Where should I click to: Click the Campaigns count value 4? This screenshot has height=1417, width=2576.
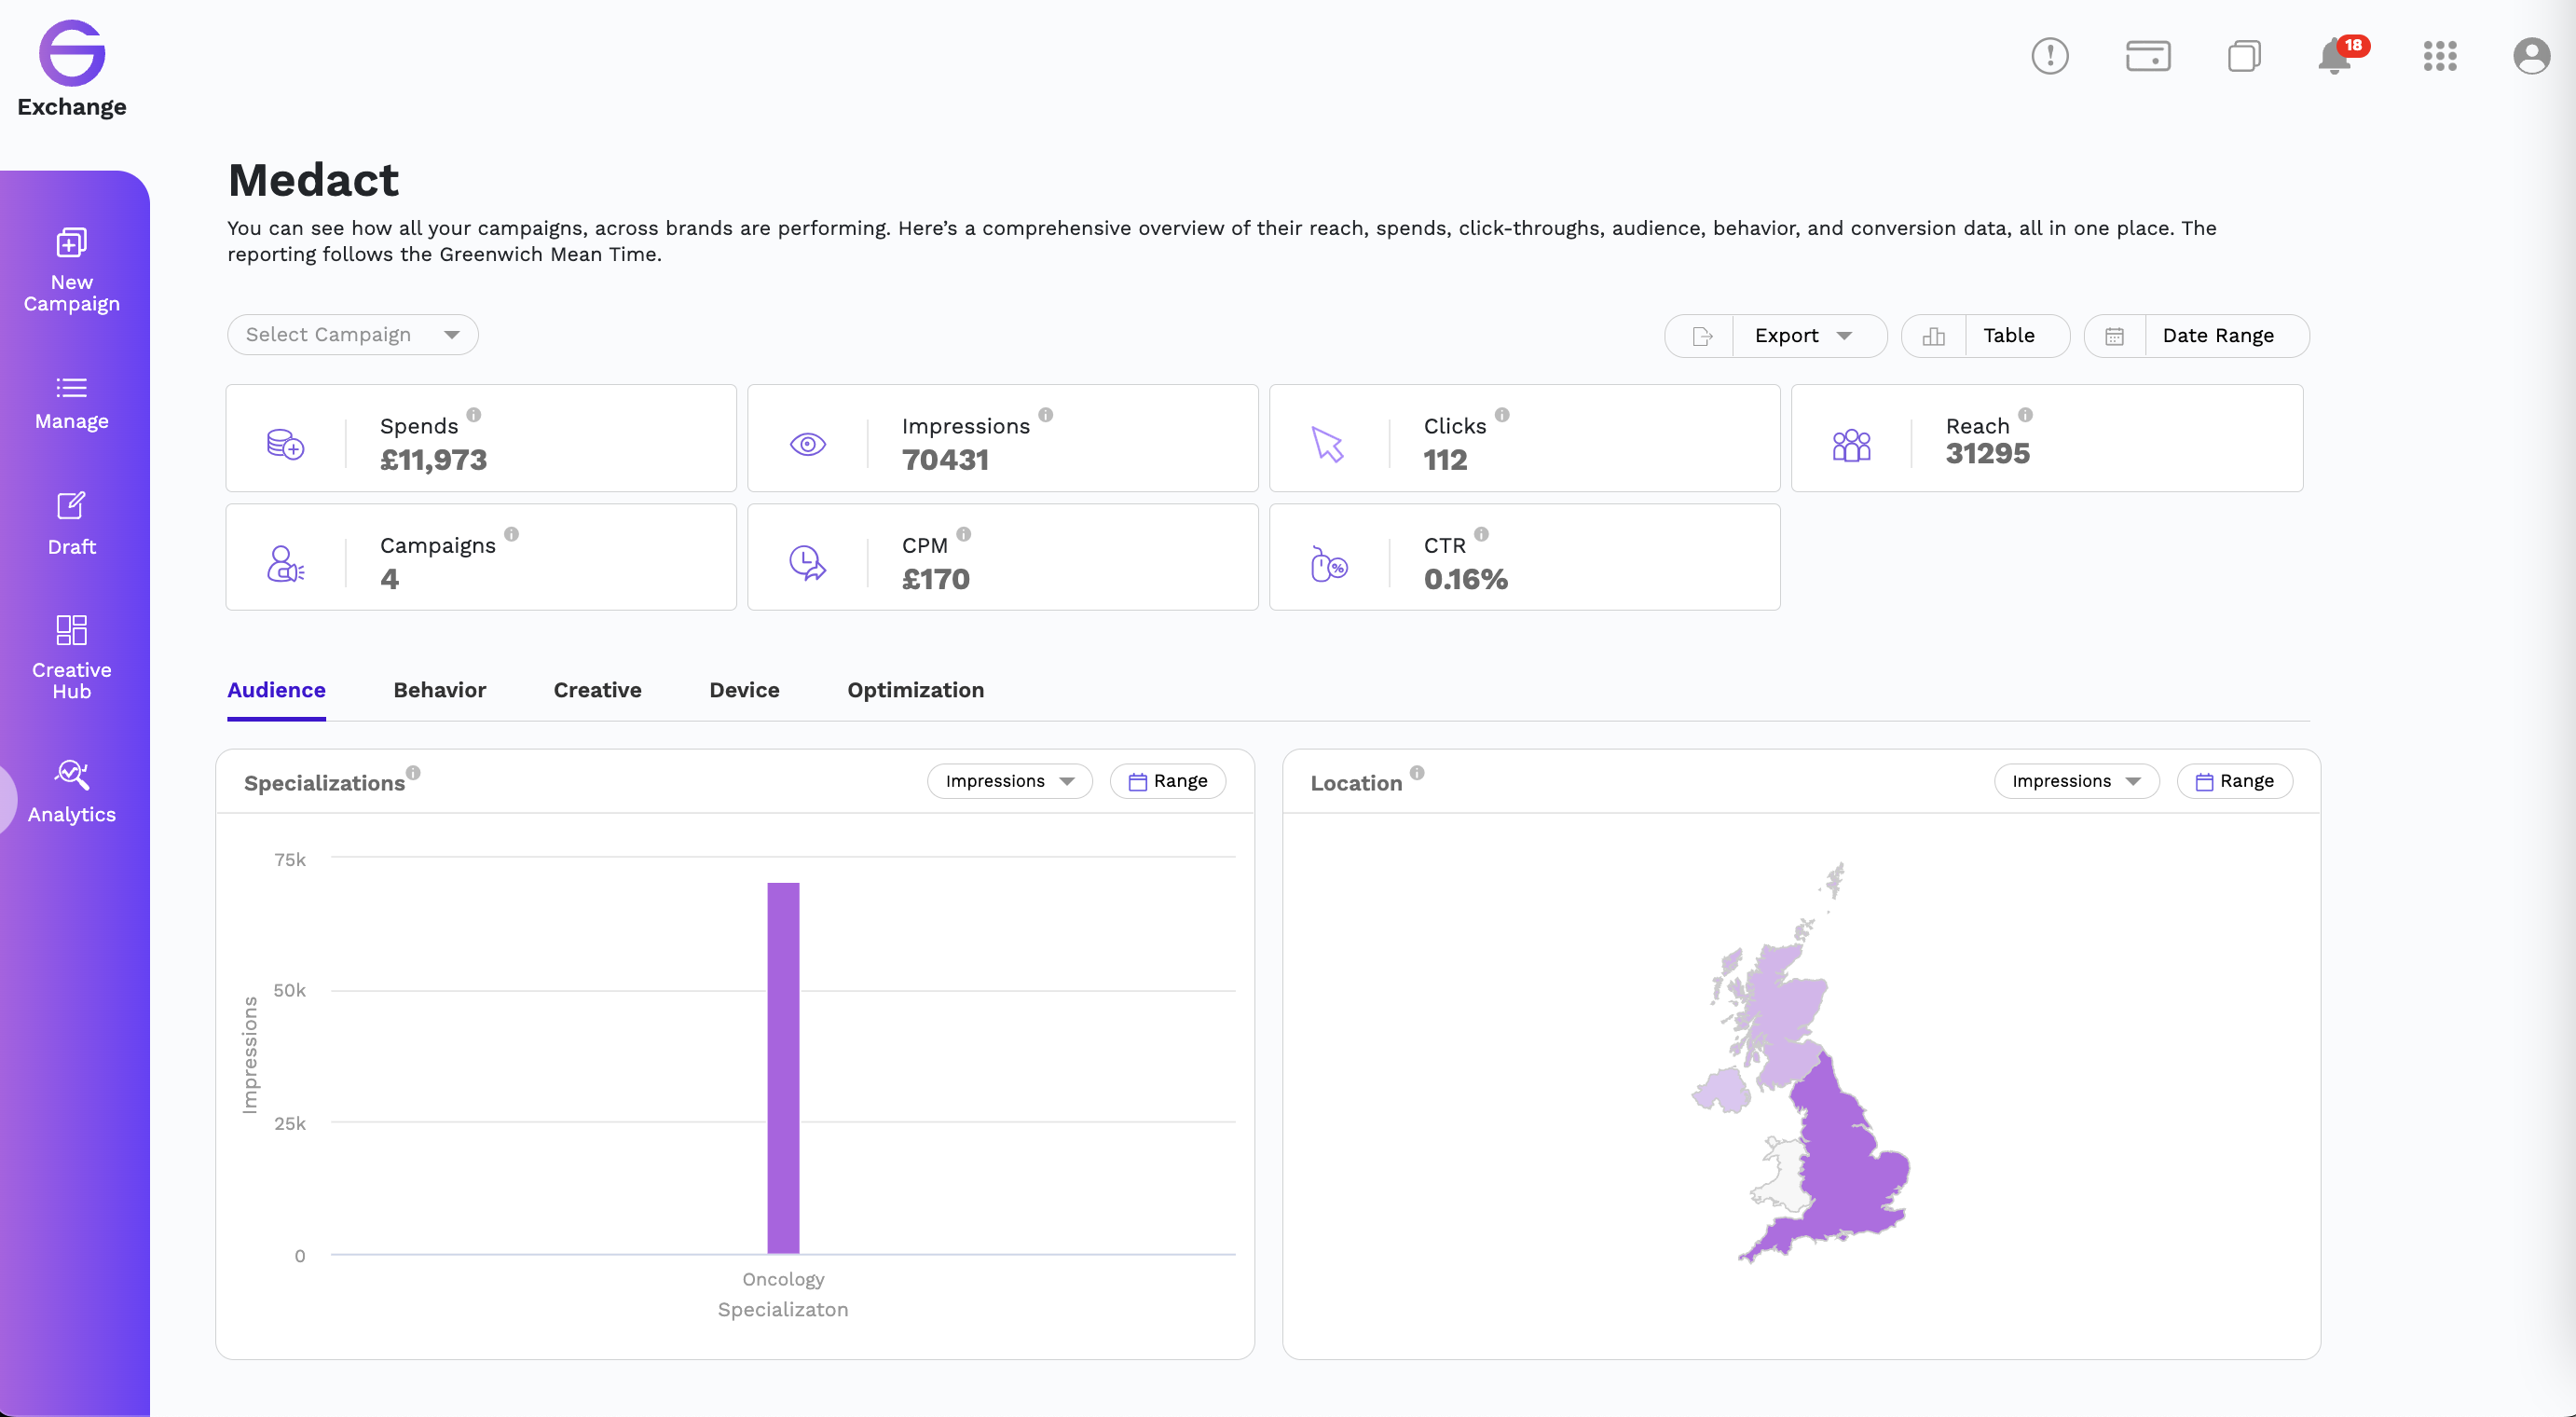tap(389, 579)
